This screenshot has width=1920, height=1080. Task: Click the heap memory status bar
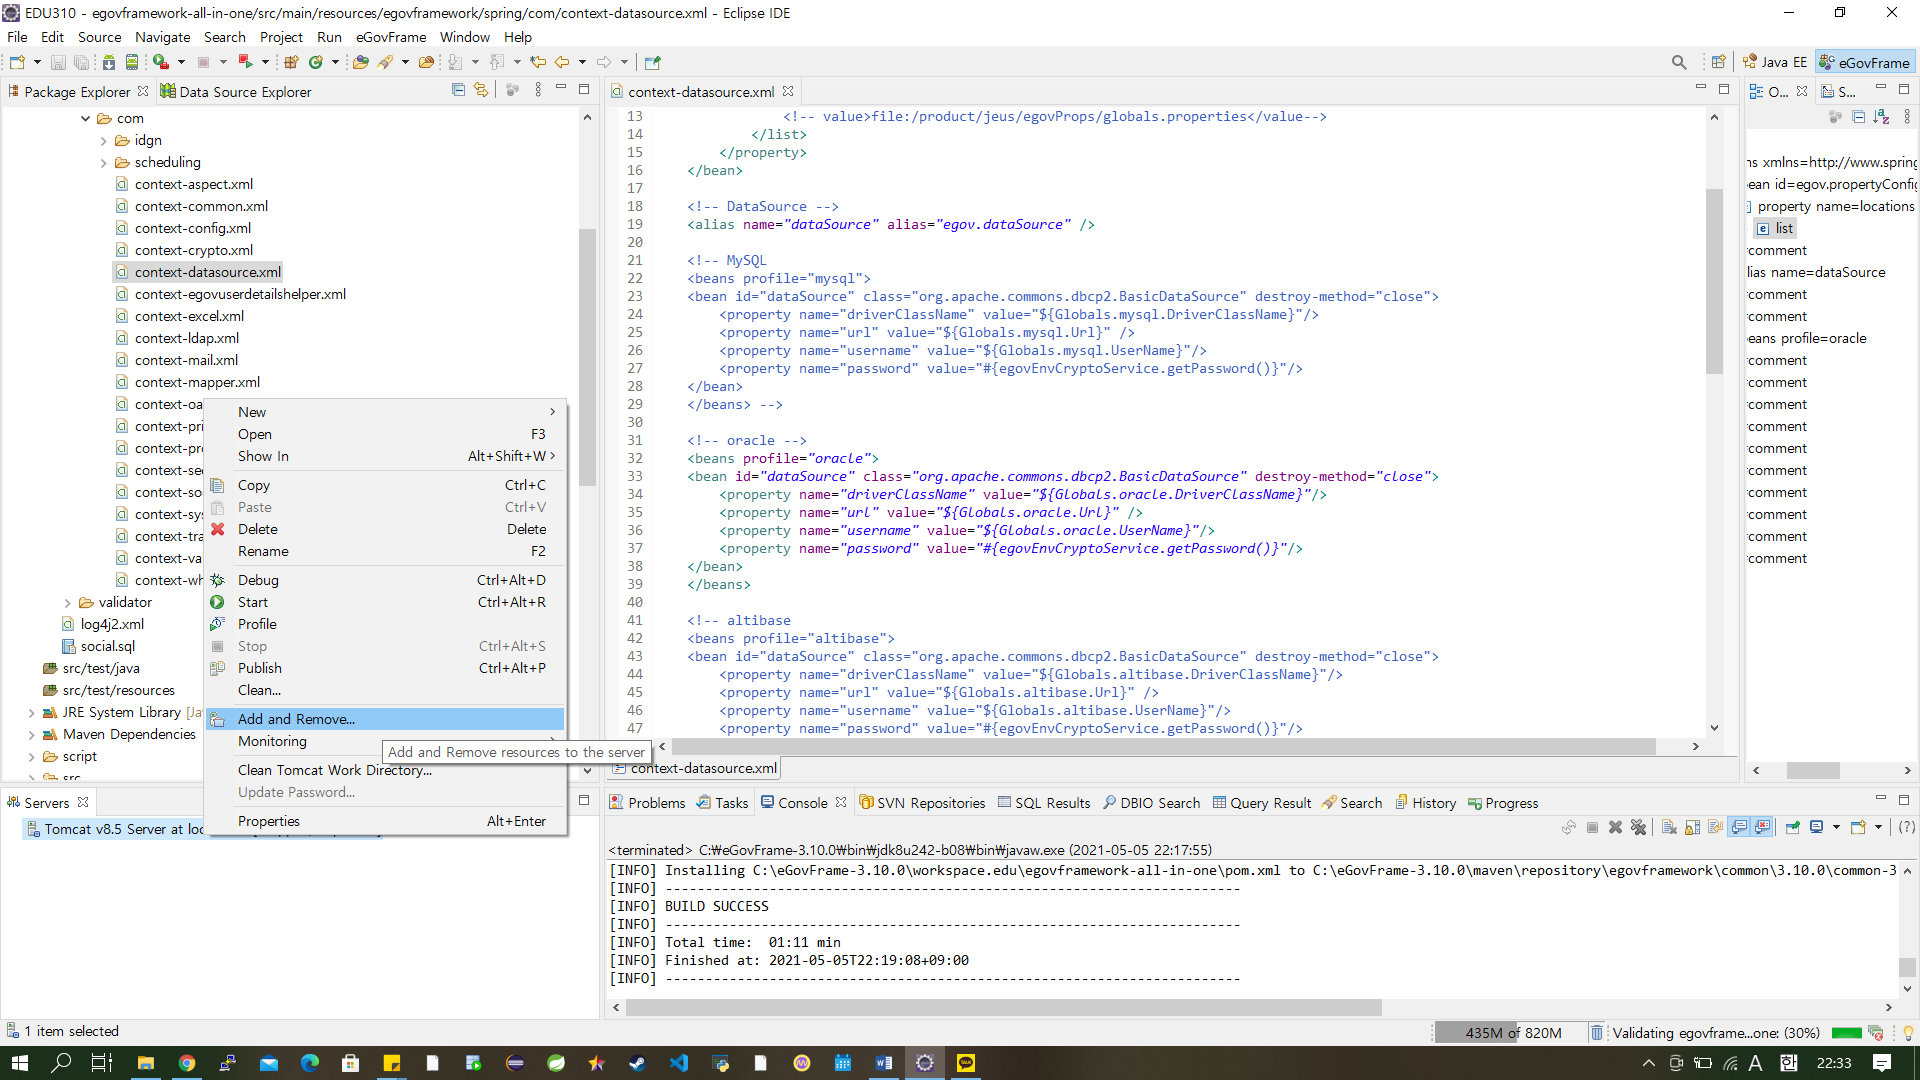pos(1512,1033)
